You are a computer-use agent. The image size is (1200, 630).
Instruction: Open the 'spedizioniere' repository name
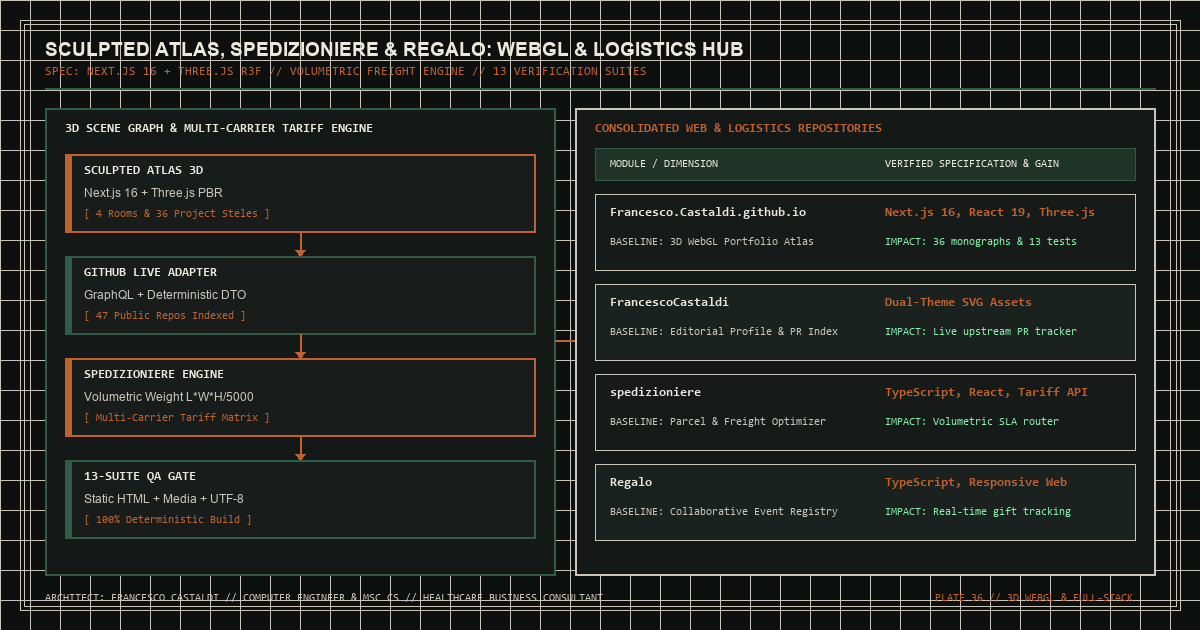656,392
